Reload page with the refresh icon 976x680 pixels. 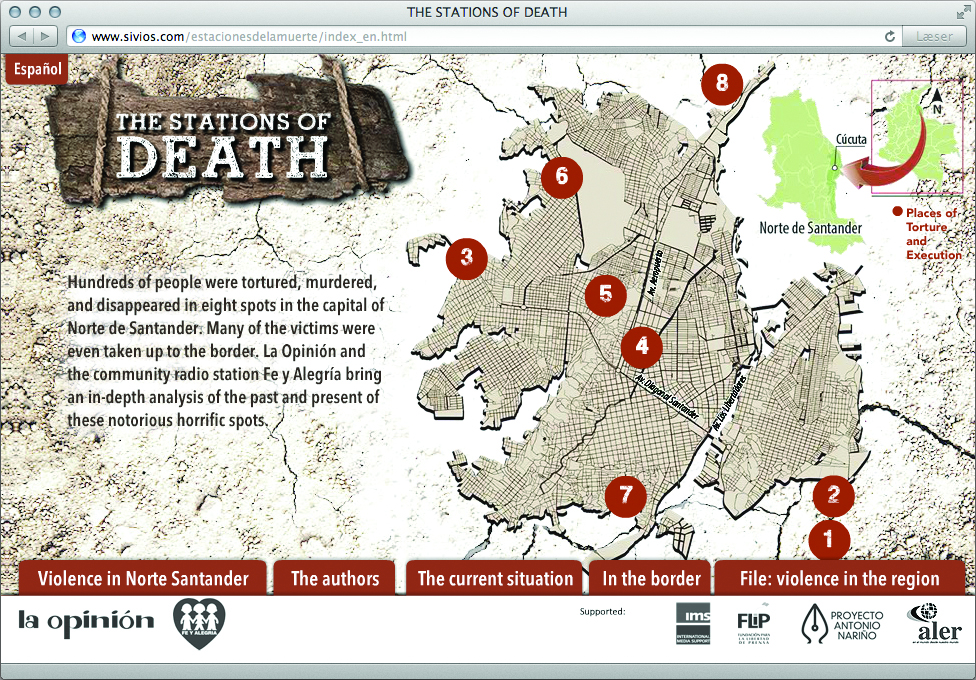[x=889, y=36]
